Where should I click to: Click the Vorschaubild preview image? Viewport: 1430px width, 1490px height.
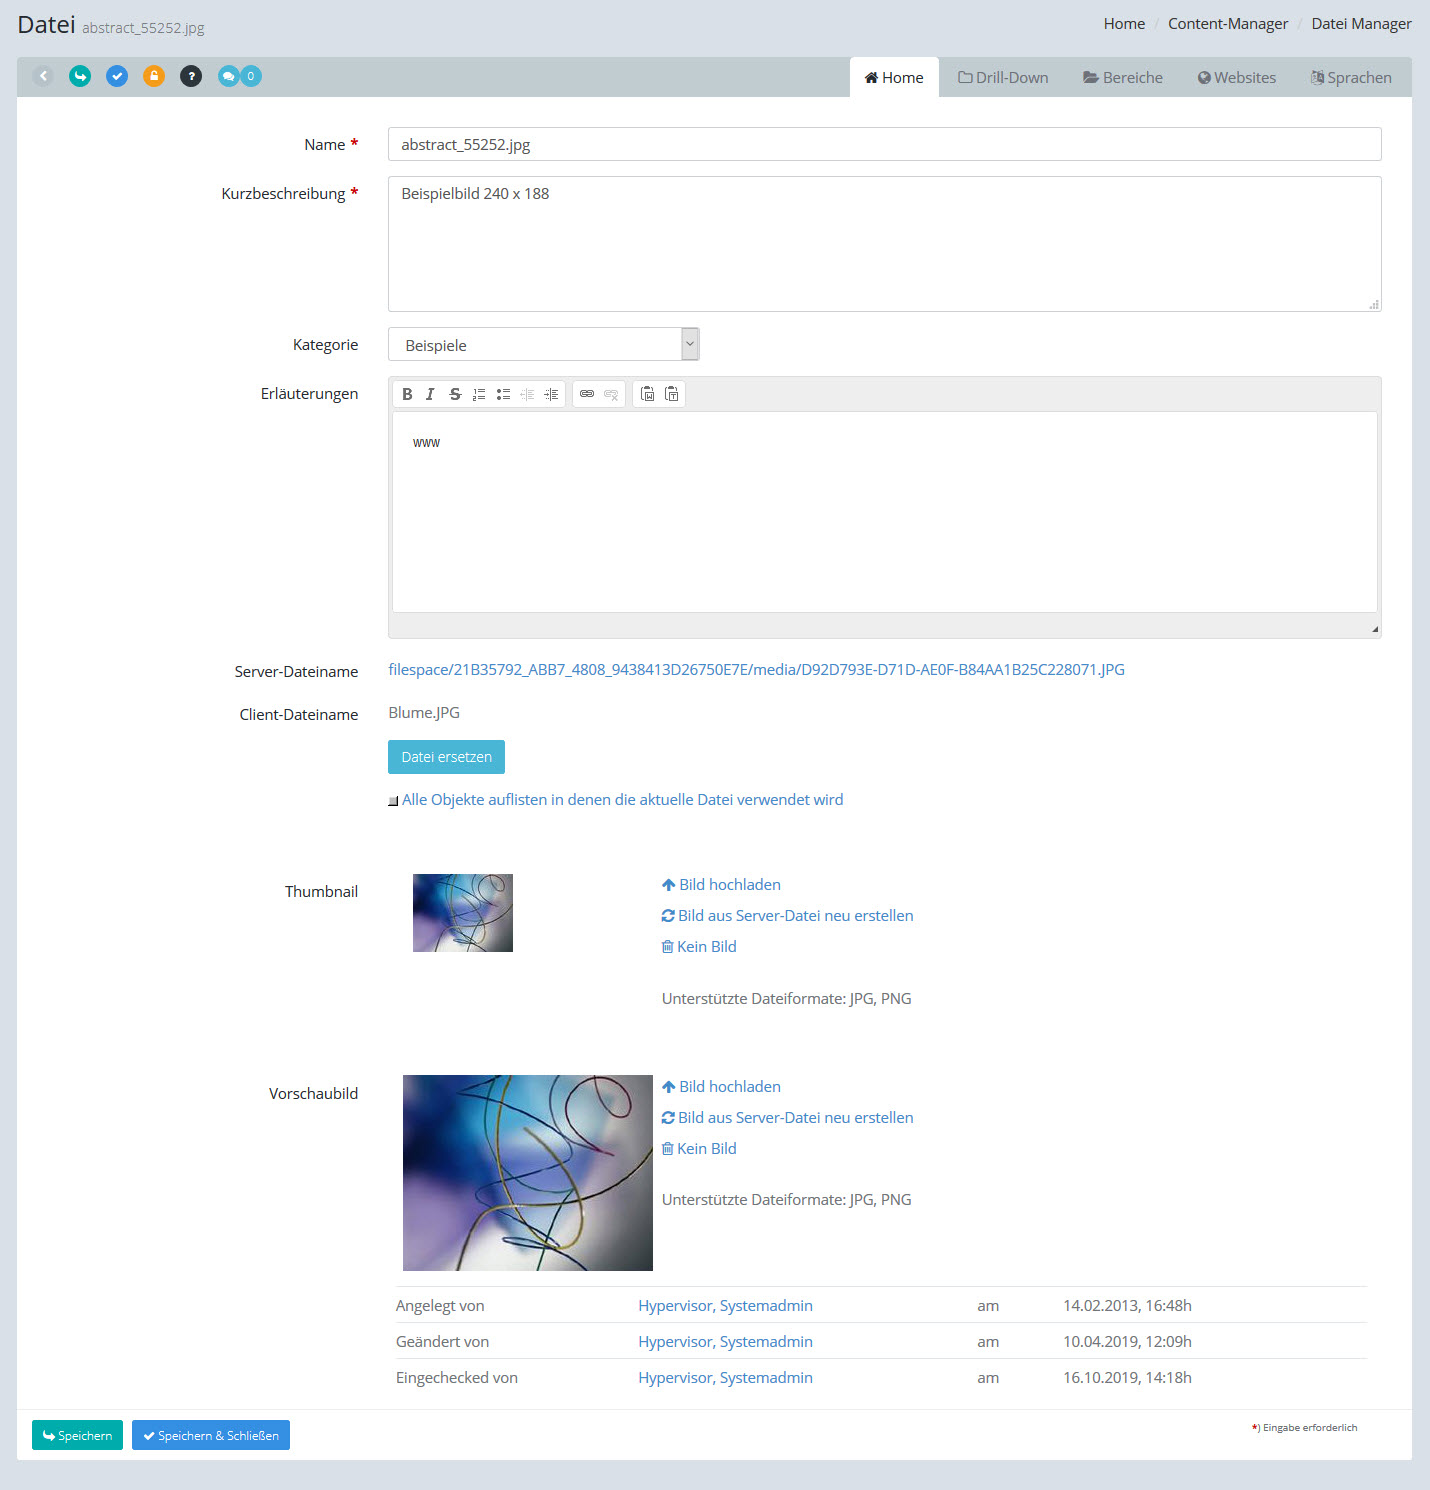tap(527, 1172)
